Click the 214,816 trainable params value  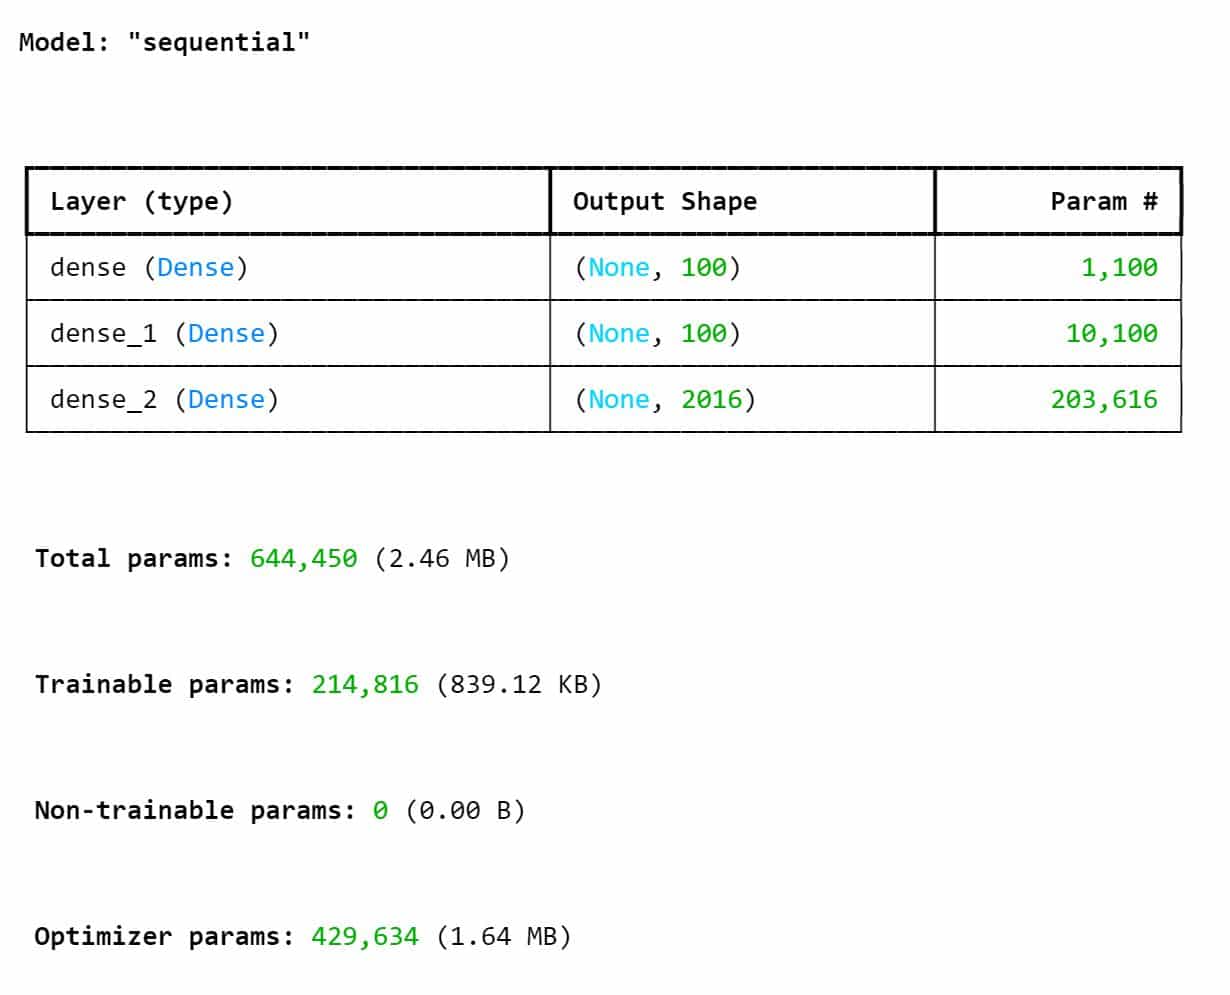(x=365, y=684)
